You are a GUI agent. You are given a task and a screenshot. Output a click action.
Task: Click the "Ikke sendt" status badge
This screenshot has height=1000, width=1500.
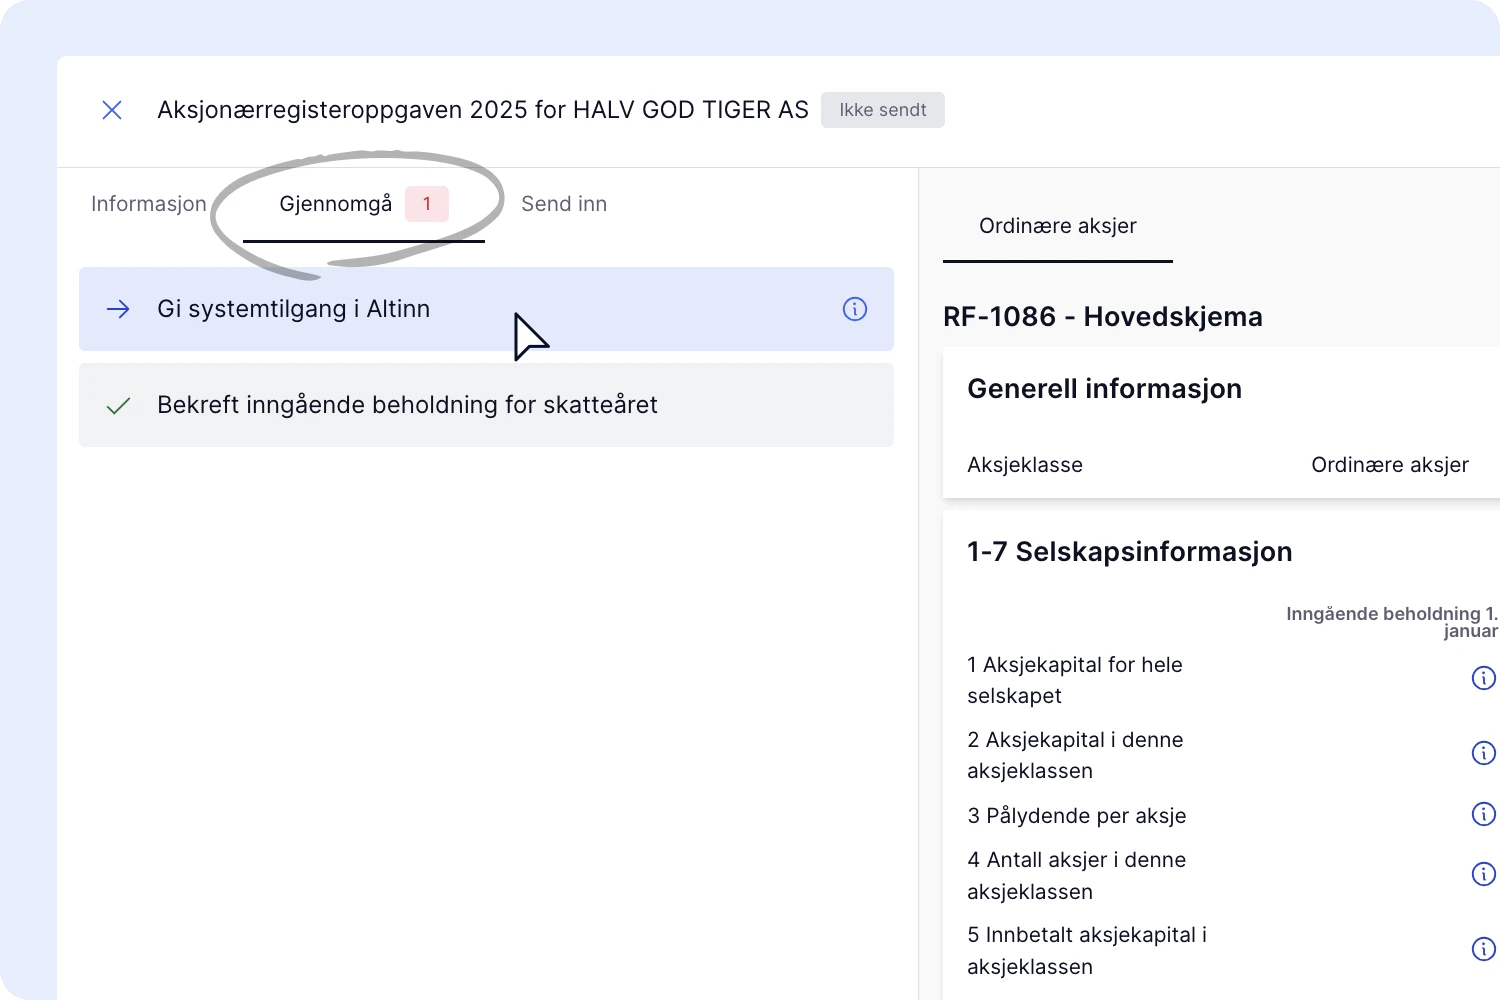pos(882,110)
